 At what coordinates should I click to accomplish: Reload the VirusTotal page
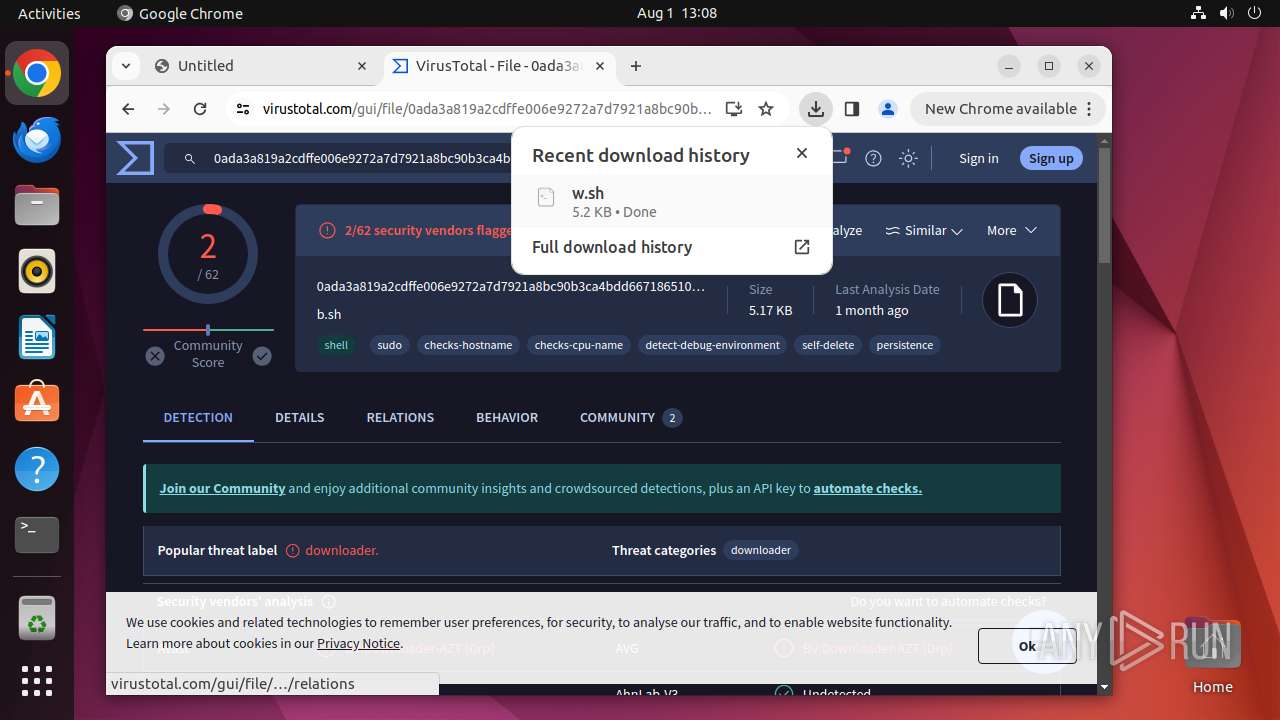click(x=200, y=109)
